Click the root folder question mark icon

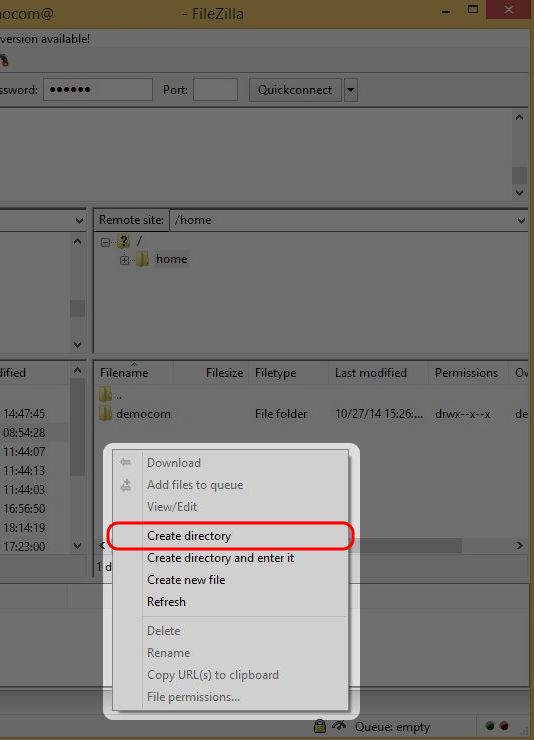[124, 241]
